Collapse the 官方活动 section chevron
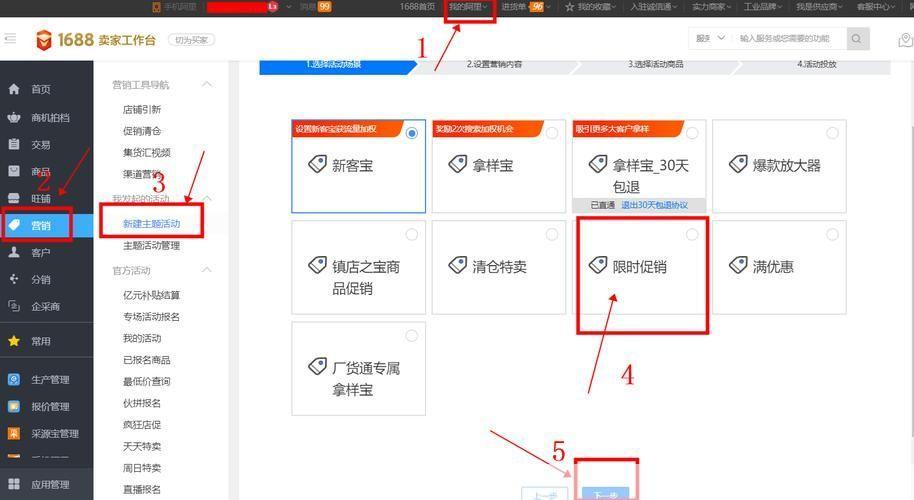The width and height of the screenshot is (914, 500). click(x=207, y=271)
